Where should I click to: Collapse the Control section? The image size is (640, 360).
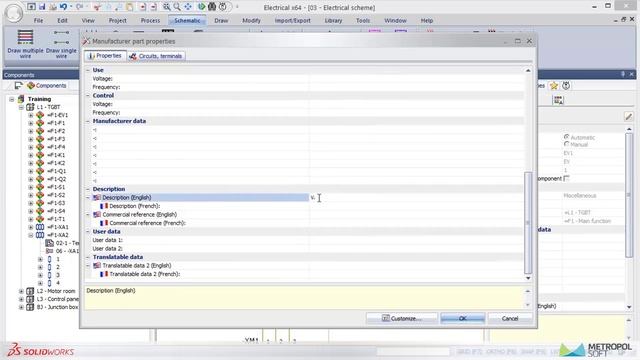coord(88,96)
